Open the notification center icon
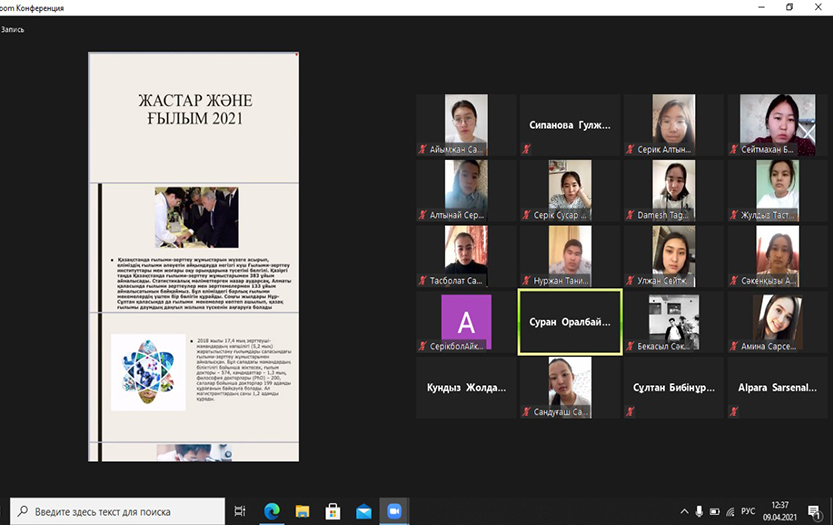 click(x=817, y=511)
